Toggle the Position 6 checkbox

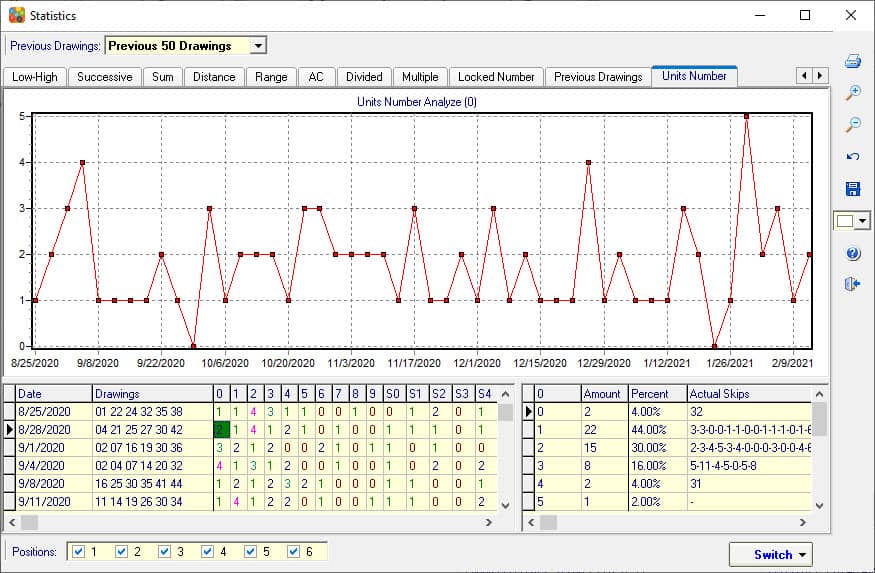pyautogui.click(x=294, y=551)
